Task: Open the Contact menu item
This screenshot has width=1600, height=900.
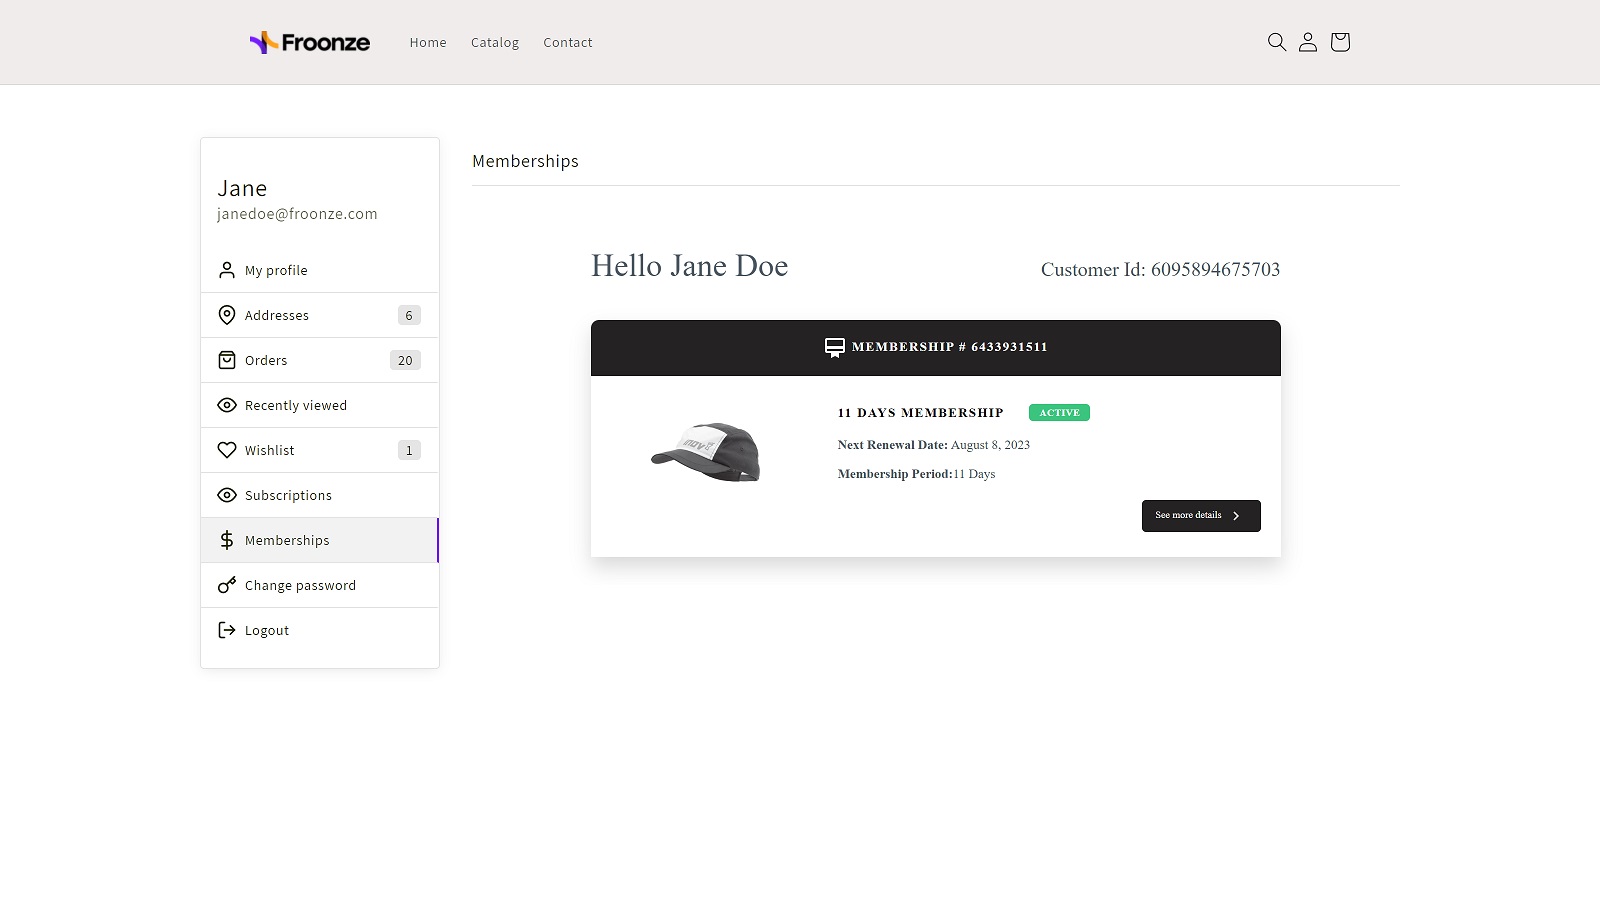Action: (x=568, y=42)
